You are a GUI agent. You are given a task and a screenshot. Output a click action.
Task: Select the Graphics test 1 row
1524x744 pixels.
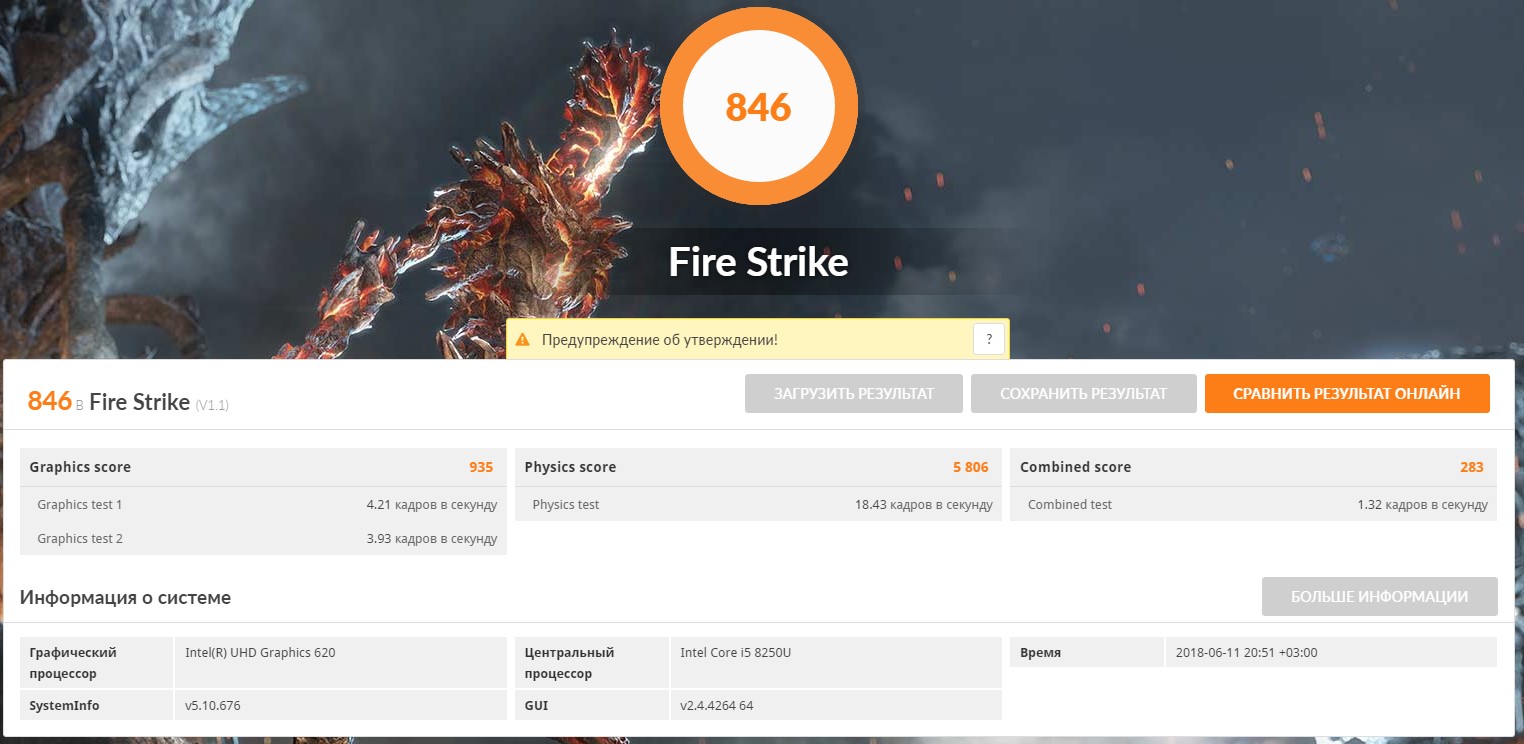[263, 505]
